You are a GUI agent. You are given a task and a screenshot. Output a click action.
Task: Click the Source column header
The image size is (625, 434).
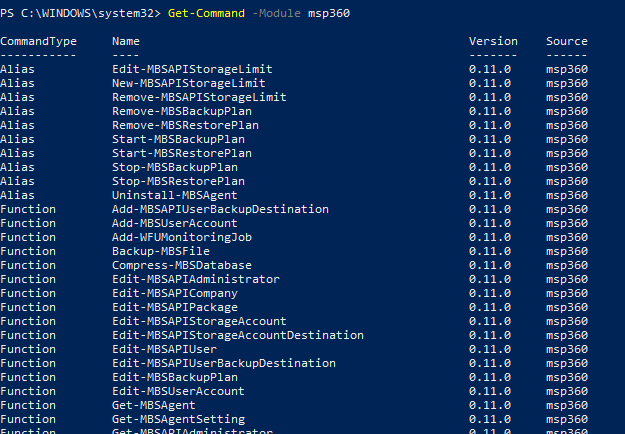[x=567, y=41]
